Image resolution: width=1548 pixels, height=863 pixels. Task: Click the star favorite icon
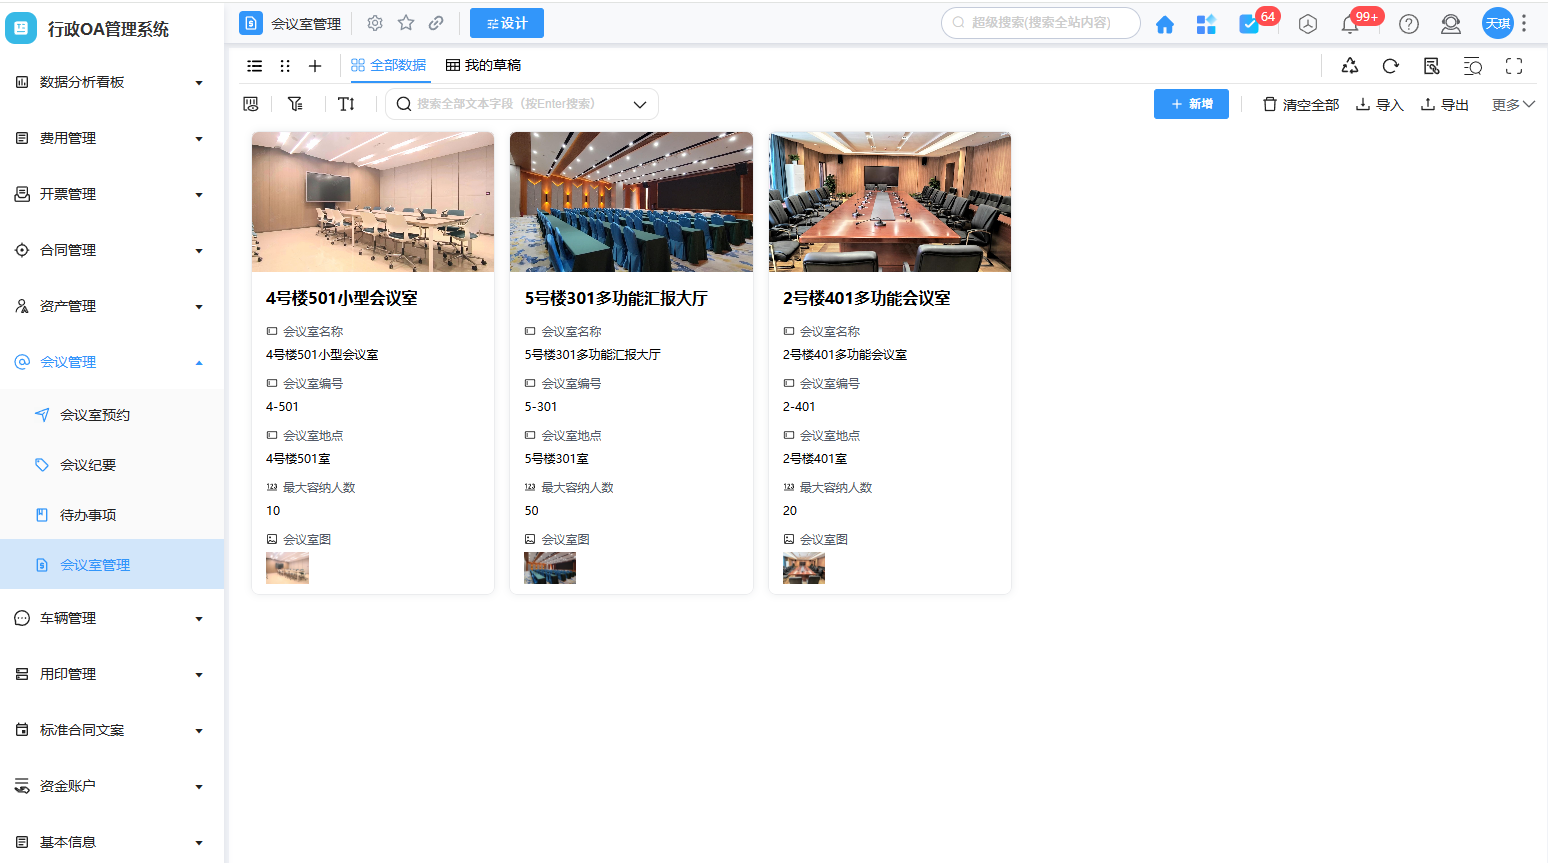click(406, 23)
